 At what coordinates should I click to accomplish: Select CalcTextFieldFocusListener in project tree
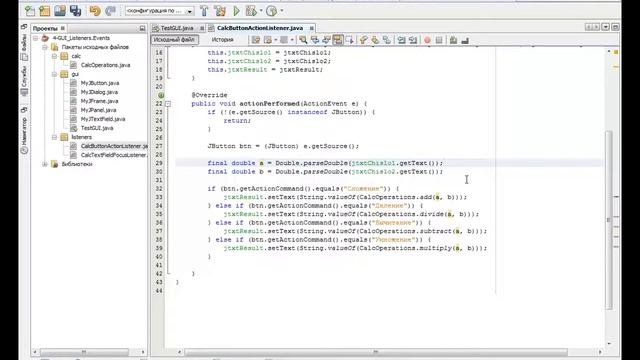tap(113, 155)
